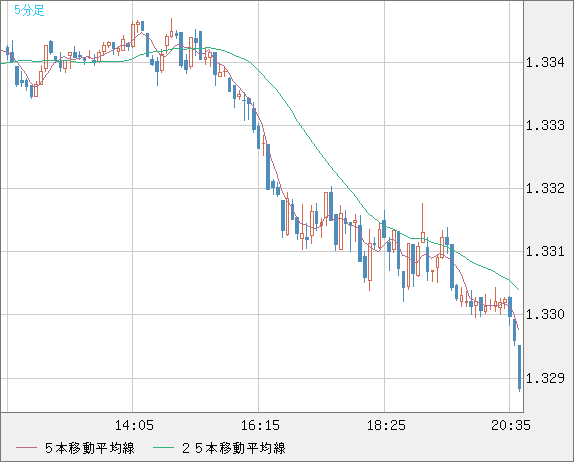Screen dimensions: 574x462
Task: Click the 1.333 price axis label
Action: tap(545, 126)
